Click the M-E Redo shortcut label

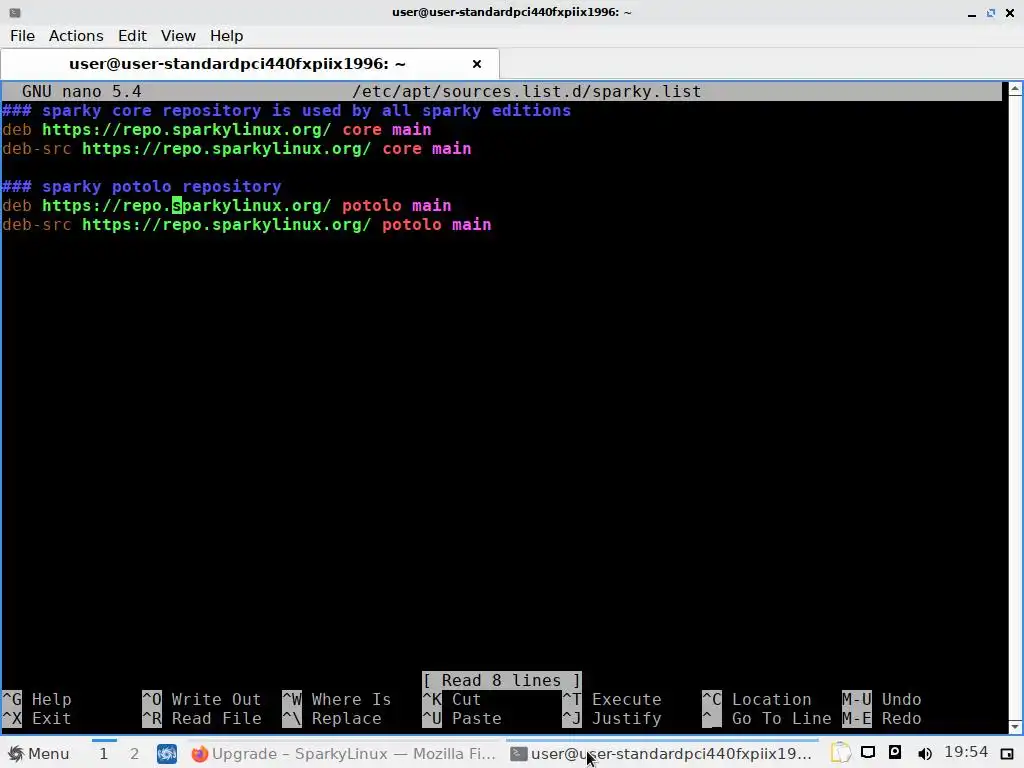click(882, 718)
